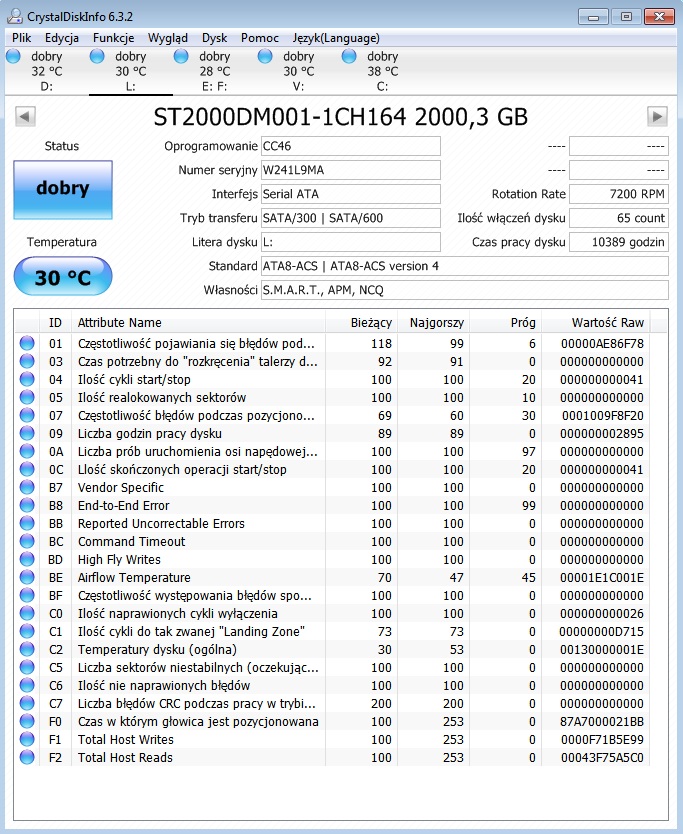Click the status orb for Total Host Writes
This screenshot has width=683, height=834.
(x=27, y=739)
